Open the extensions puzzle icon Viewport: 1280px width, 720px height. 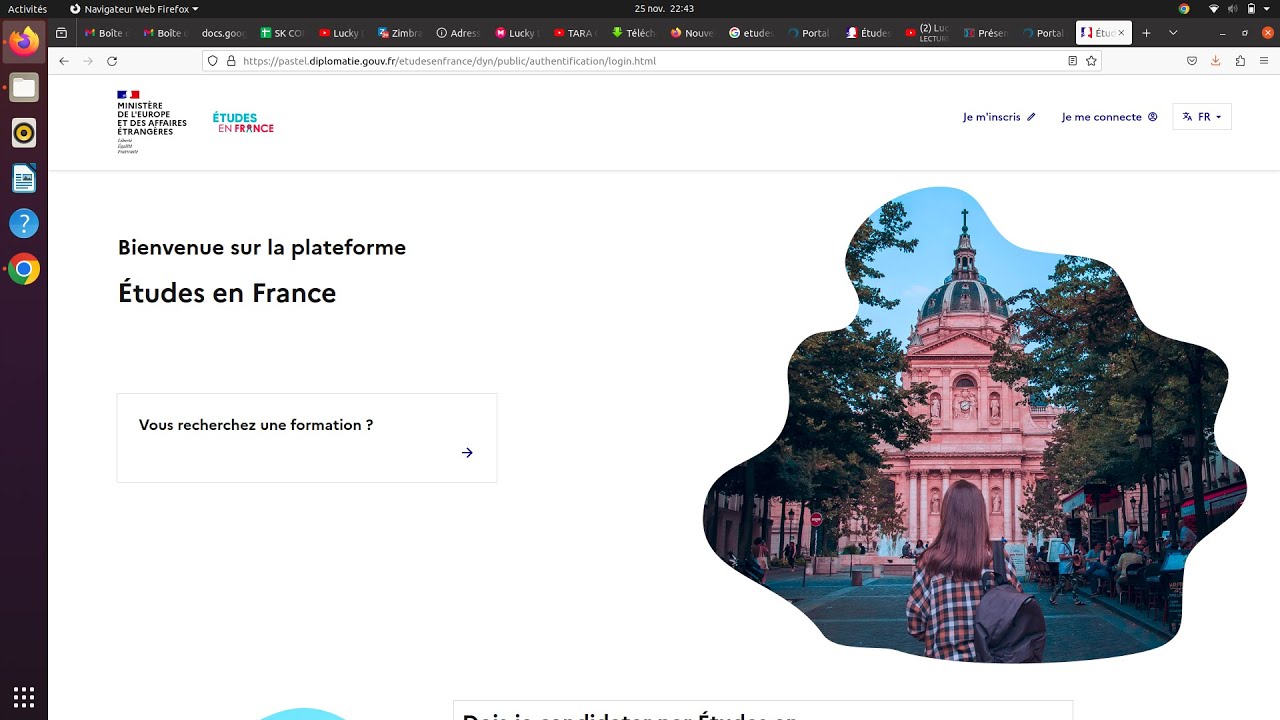tap(1240, 61)
